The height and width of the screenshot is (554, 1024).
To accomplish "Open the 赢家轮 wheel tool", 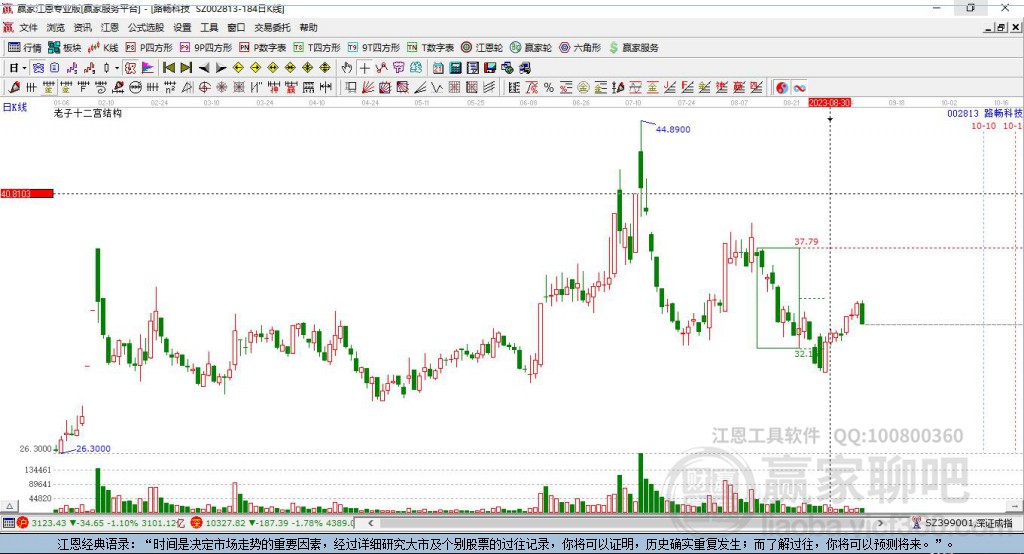I will [x=531, y=48].
